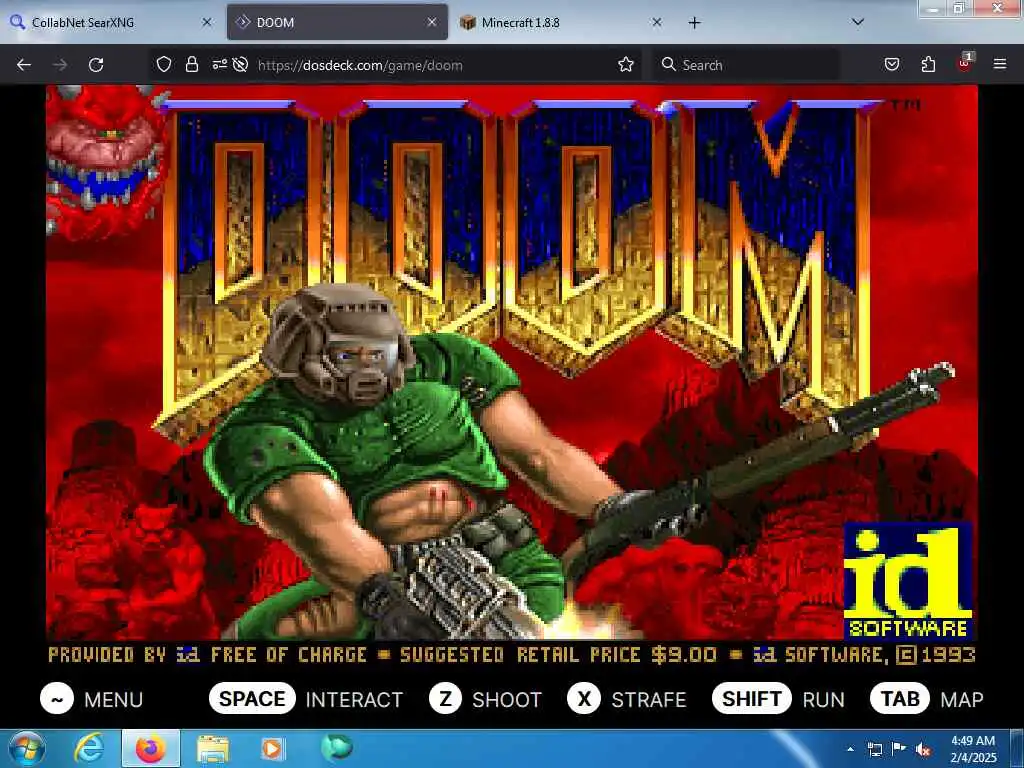Viewport: 1024px width, 768px height.
Task: Open the 4:49 AM clock and date
Action: point(973,749)
